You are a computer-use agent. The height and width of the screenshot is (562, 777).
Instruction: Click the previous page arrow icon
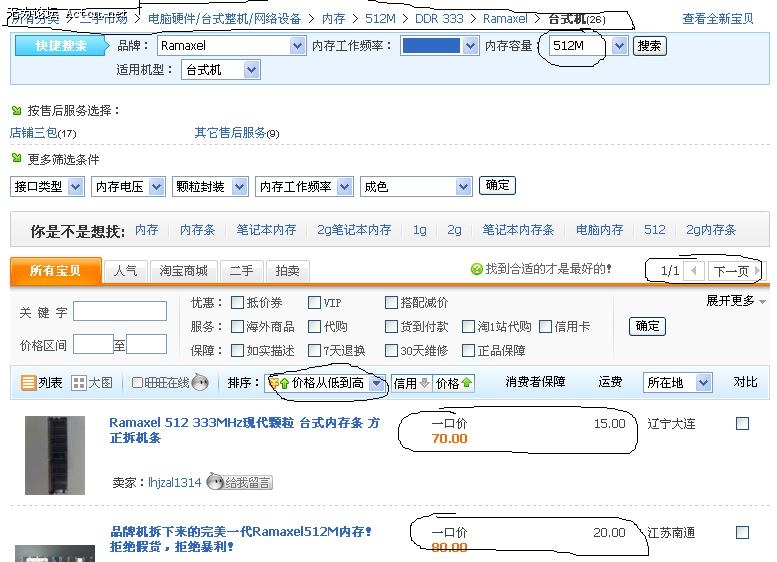694,271
